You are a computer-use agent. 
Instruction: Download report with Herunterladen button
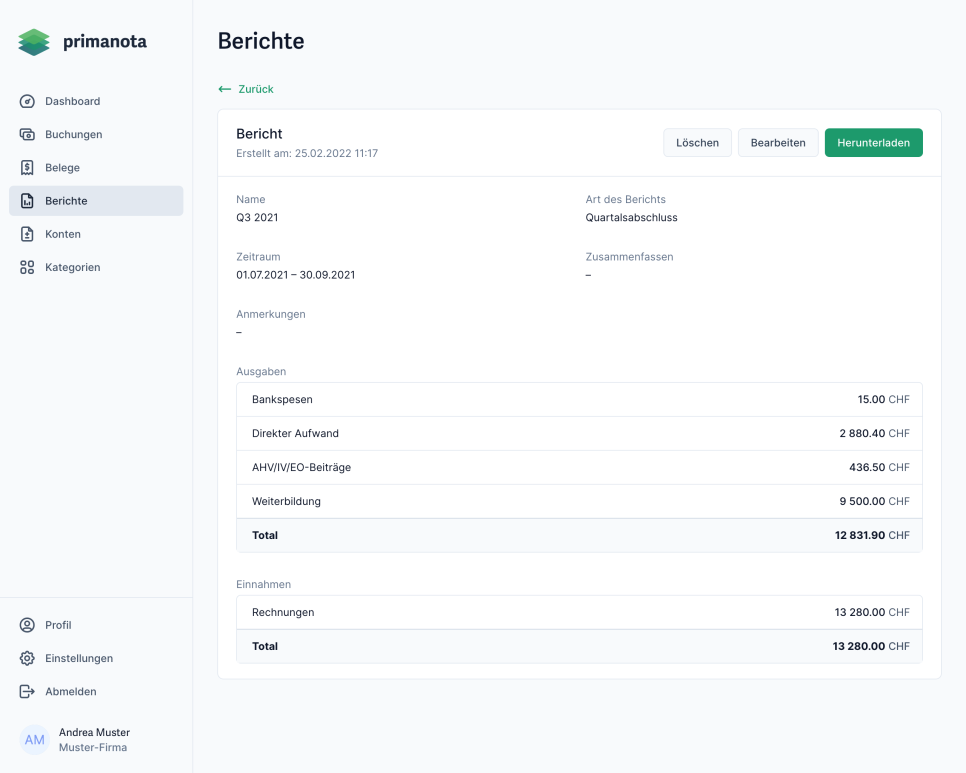[873, 143]
